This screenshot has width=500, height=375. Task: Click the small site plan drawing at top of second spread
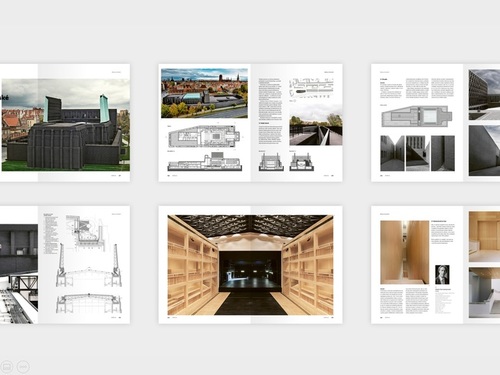tap(311, 88)
